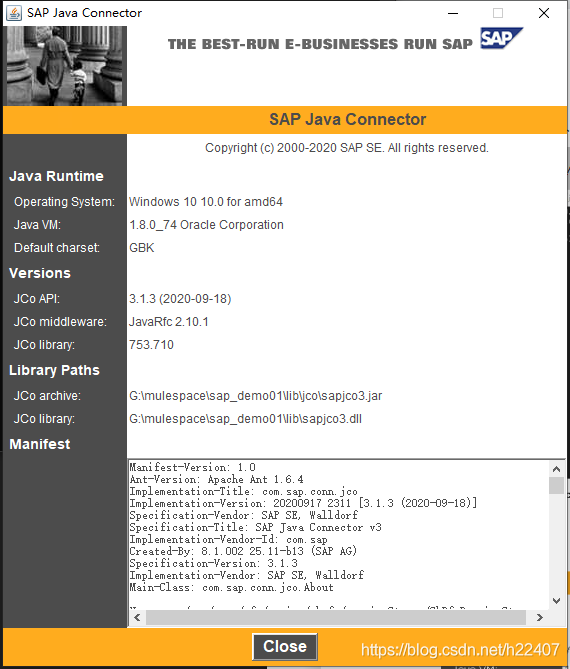570x669 pixels.
Task: Click manifest horizontal scrollbar left arrow
Action: pyautogui.click(x=137, y=617)
